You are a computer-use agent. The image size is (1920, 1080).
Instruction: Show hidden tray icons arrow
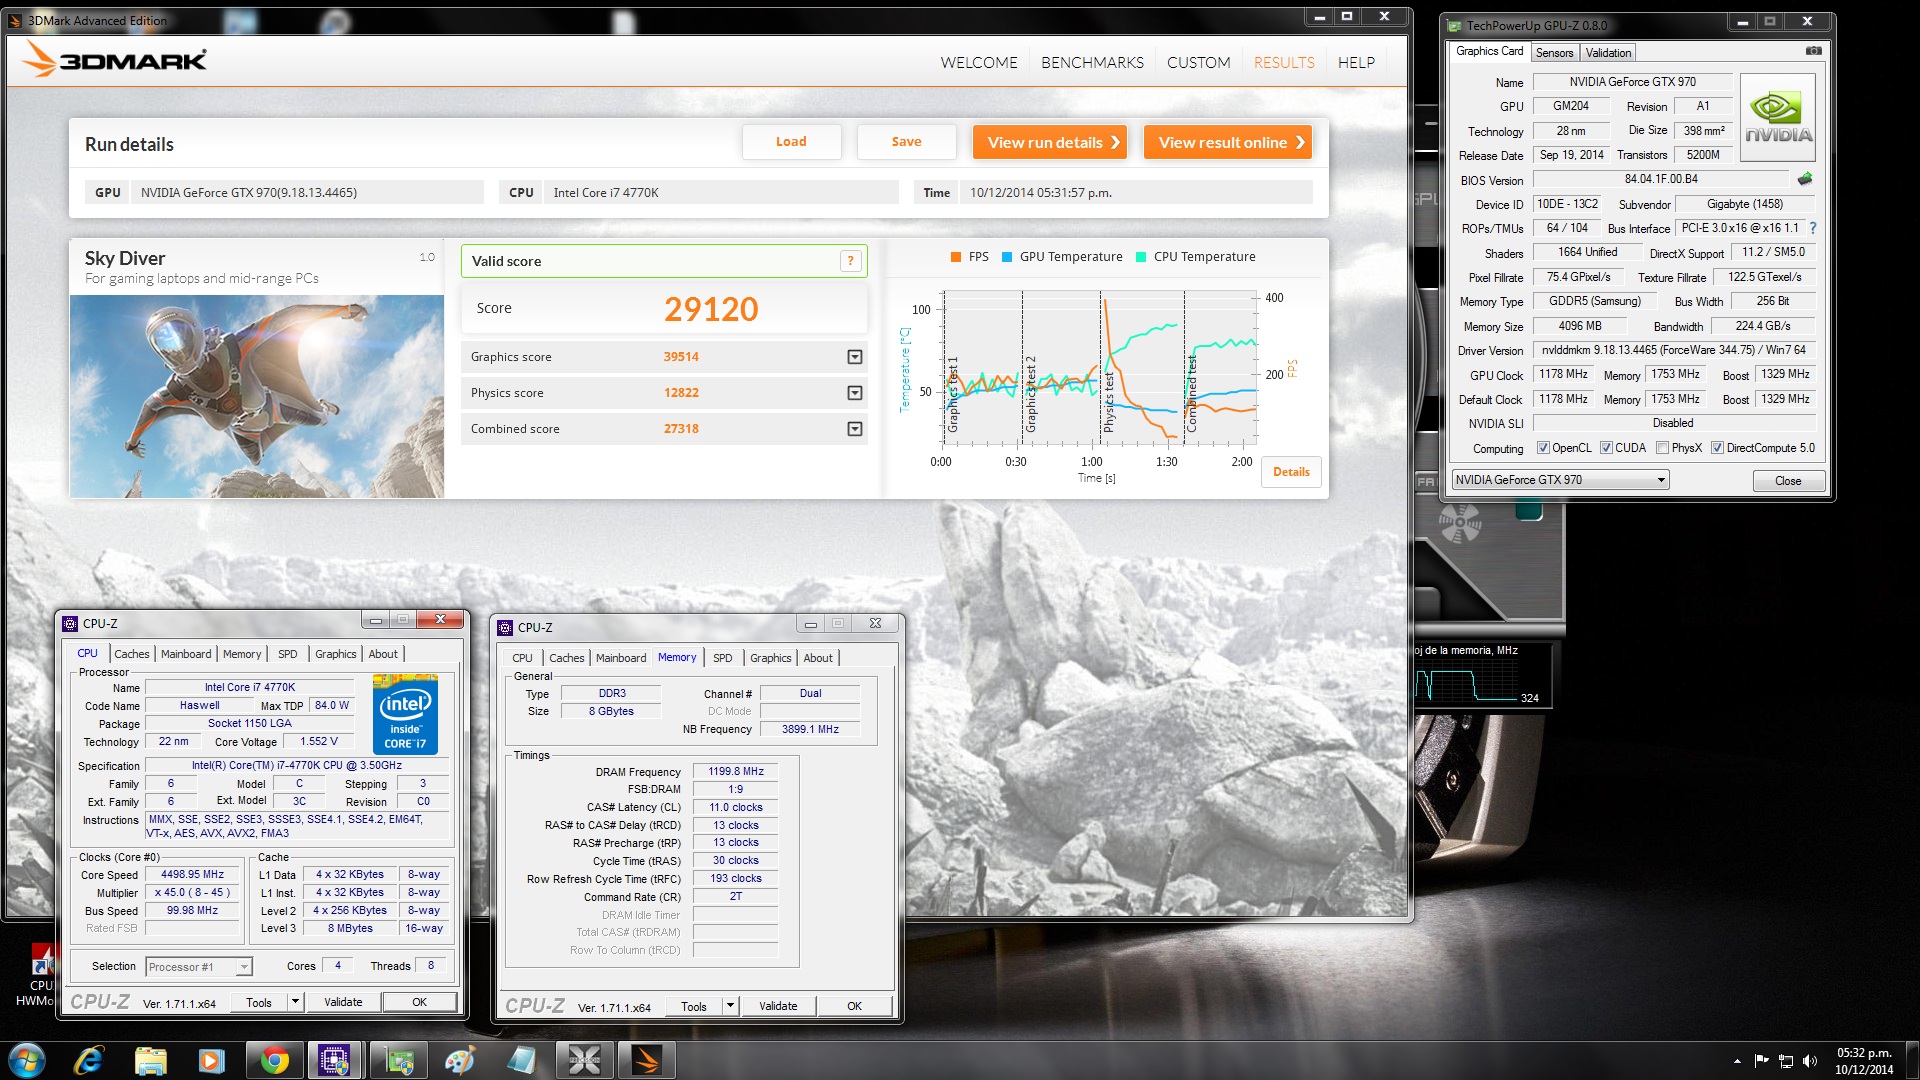point(1737,1061)
